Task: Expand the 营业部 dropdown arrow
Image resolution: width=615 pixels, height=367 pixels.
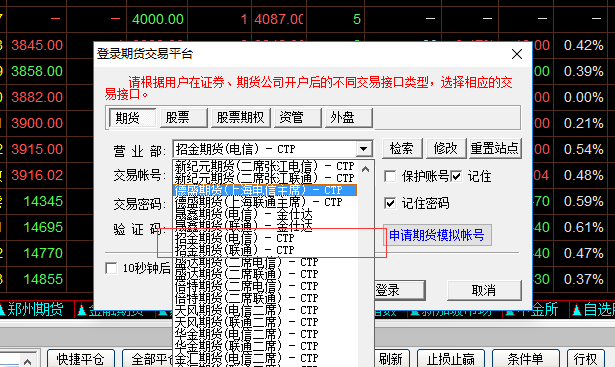Action: click(364, 149)
